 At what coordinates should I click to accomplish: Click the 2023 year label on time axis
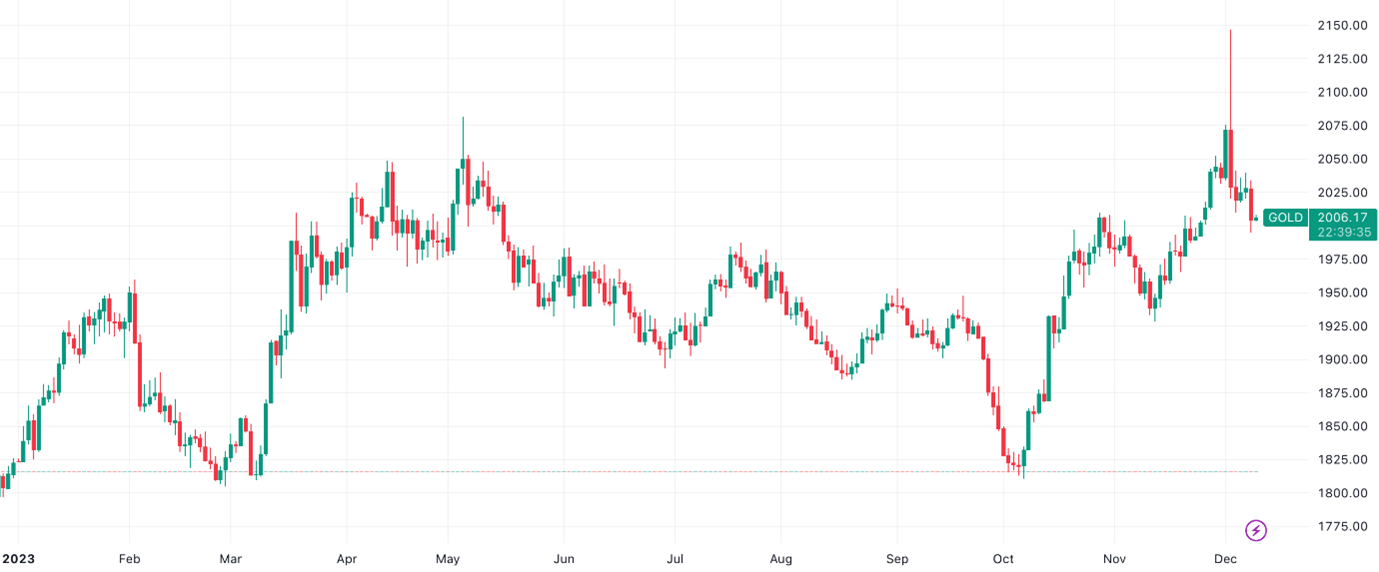[17, 559]
